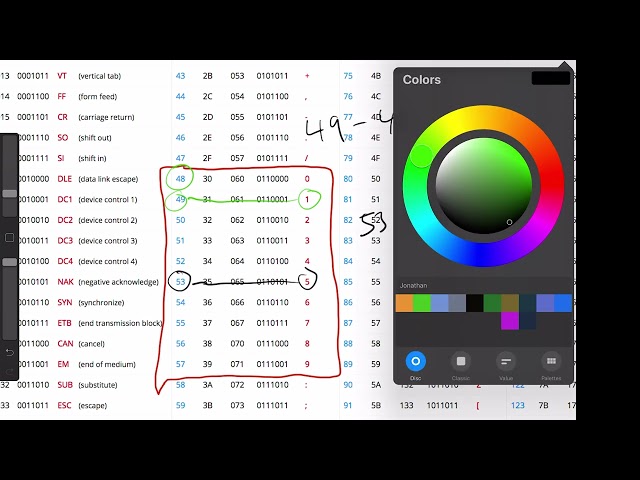Click the brush size slider handle

(10, 193)
